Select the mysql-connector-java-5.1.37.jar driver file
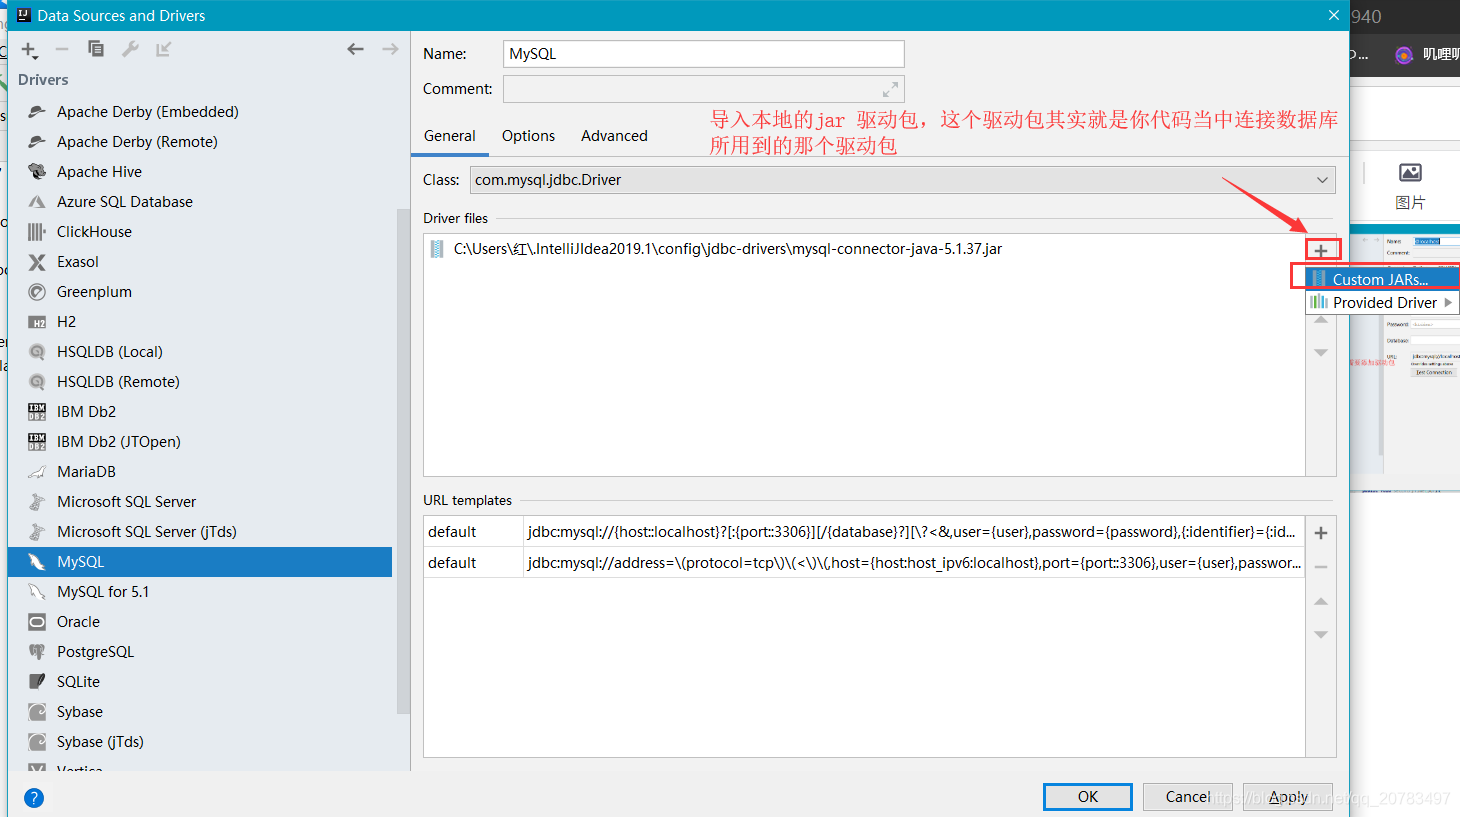 click(727, 249)
